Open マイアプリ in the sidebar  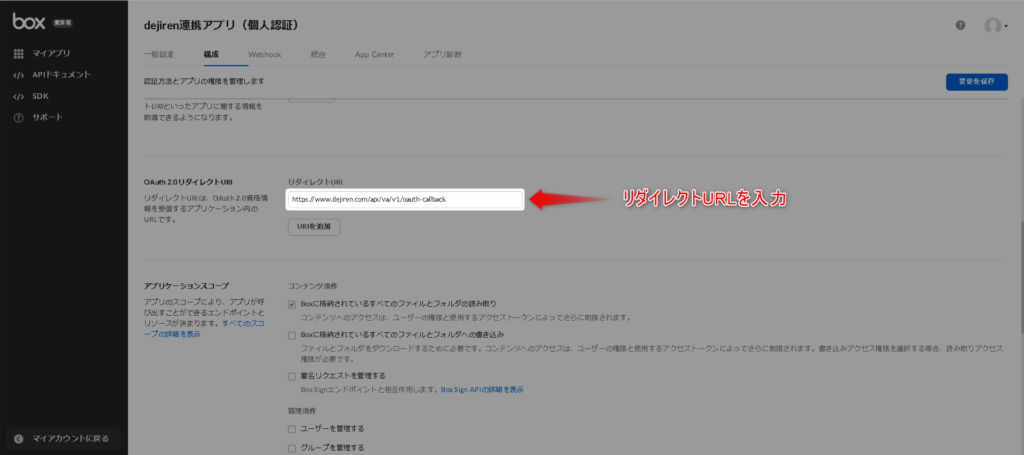[x=52, y=54]
